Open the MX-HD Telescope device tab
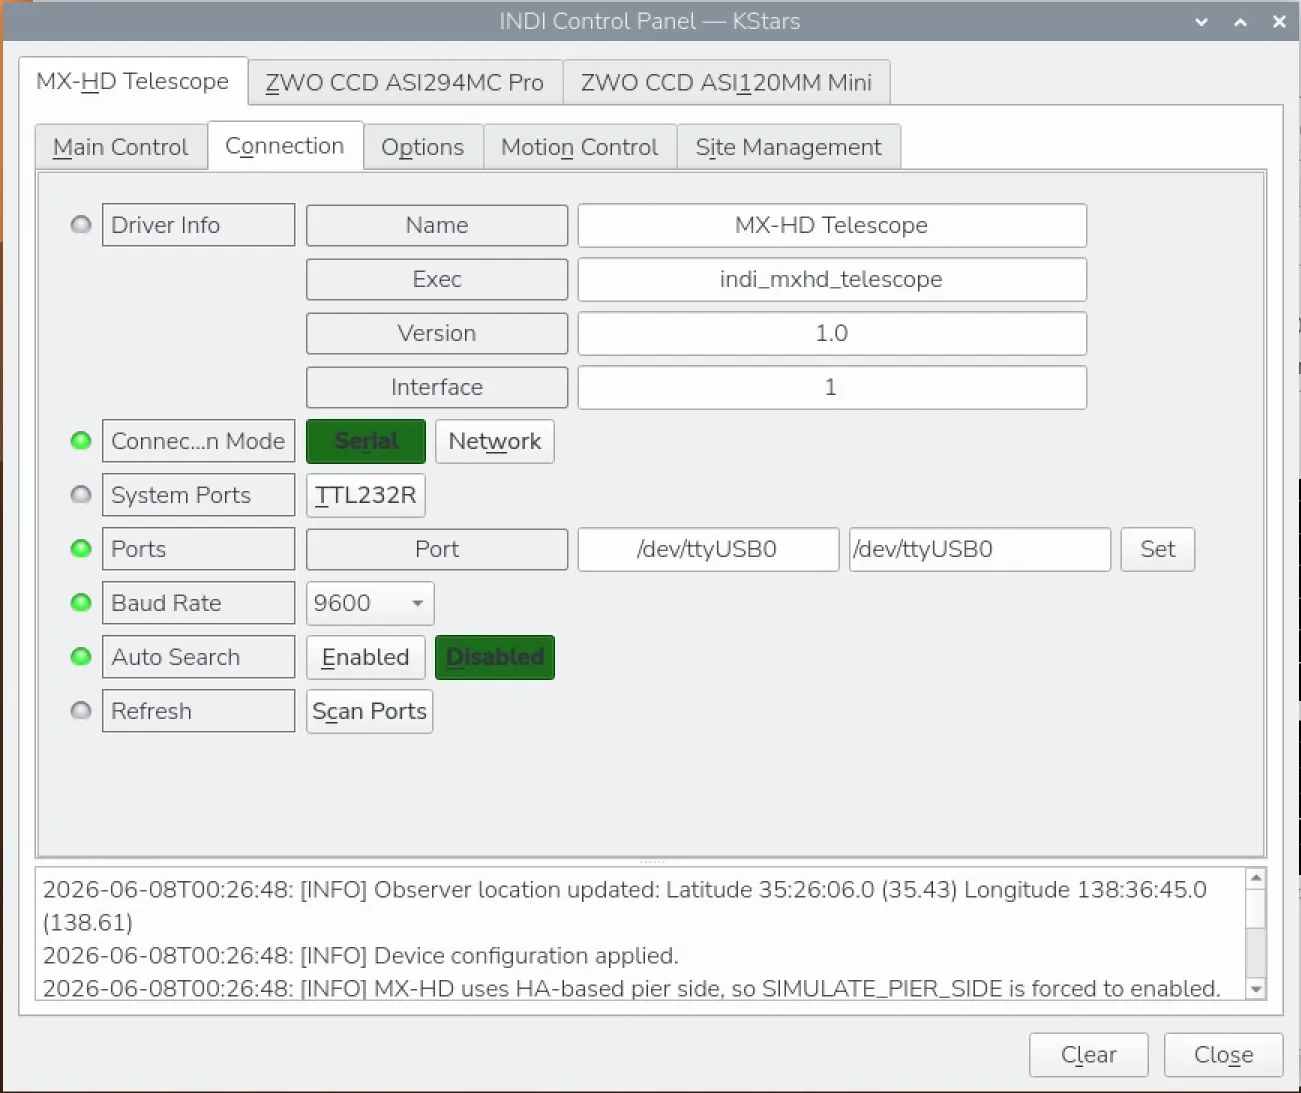1301x1093 pixels. pyautogui.click(x=133, y=81)
